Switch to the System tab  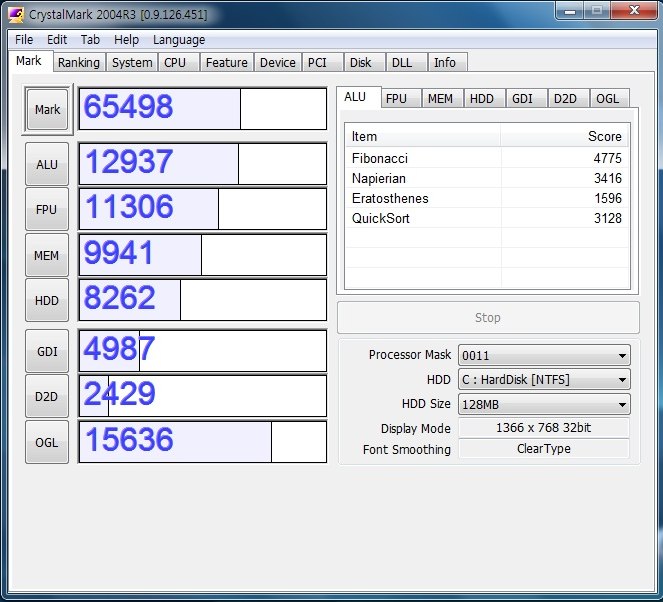(x=132, y=63)
